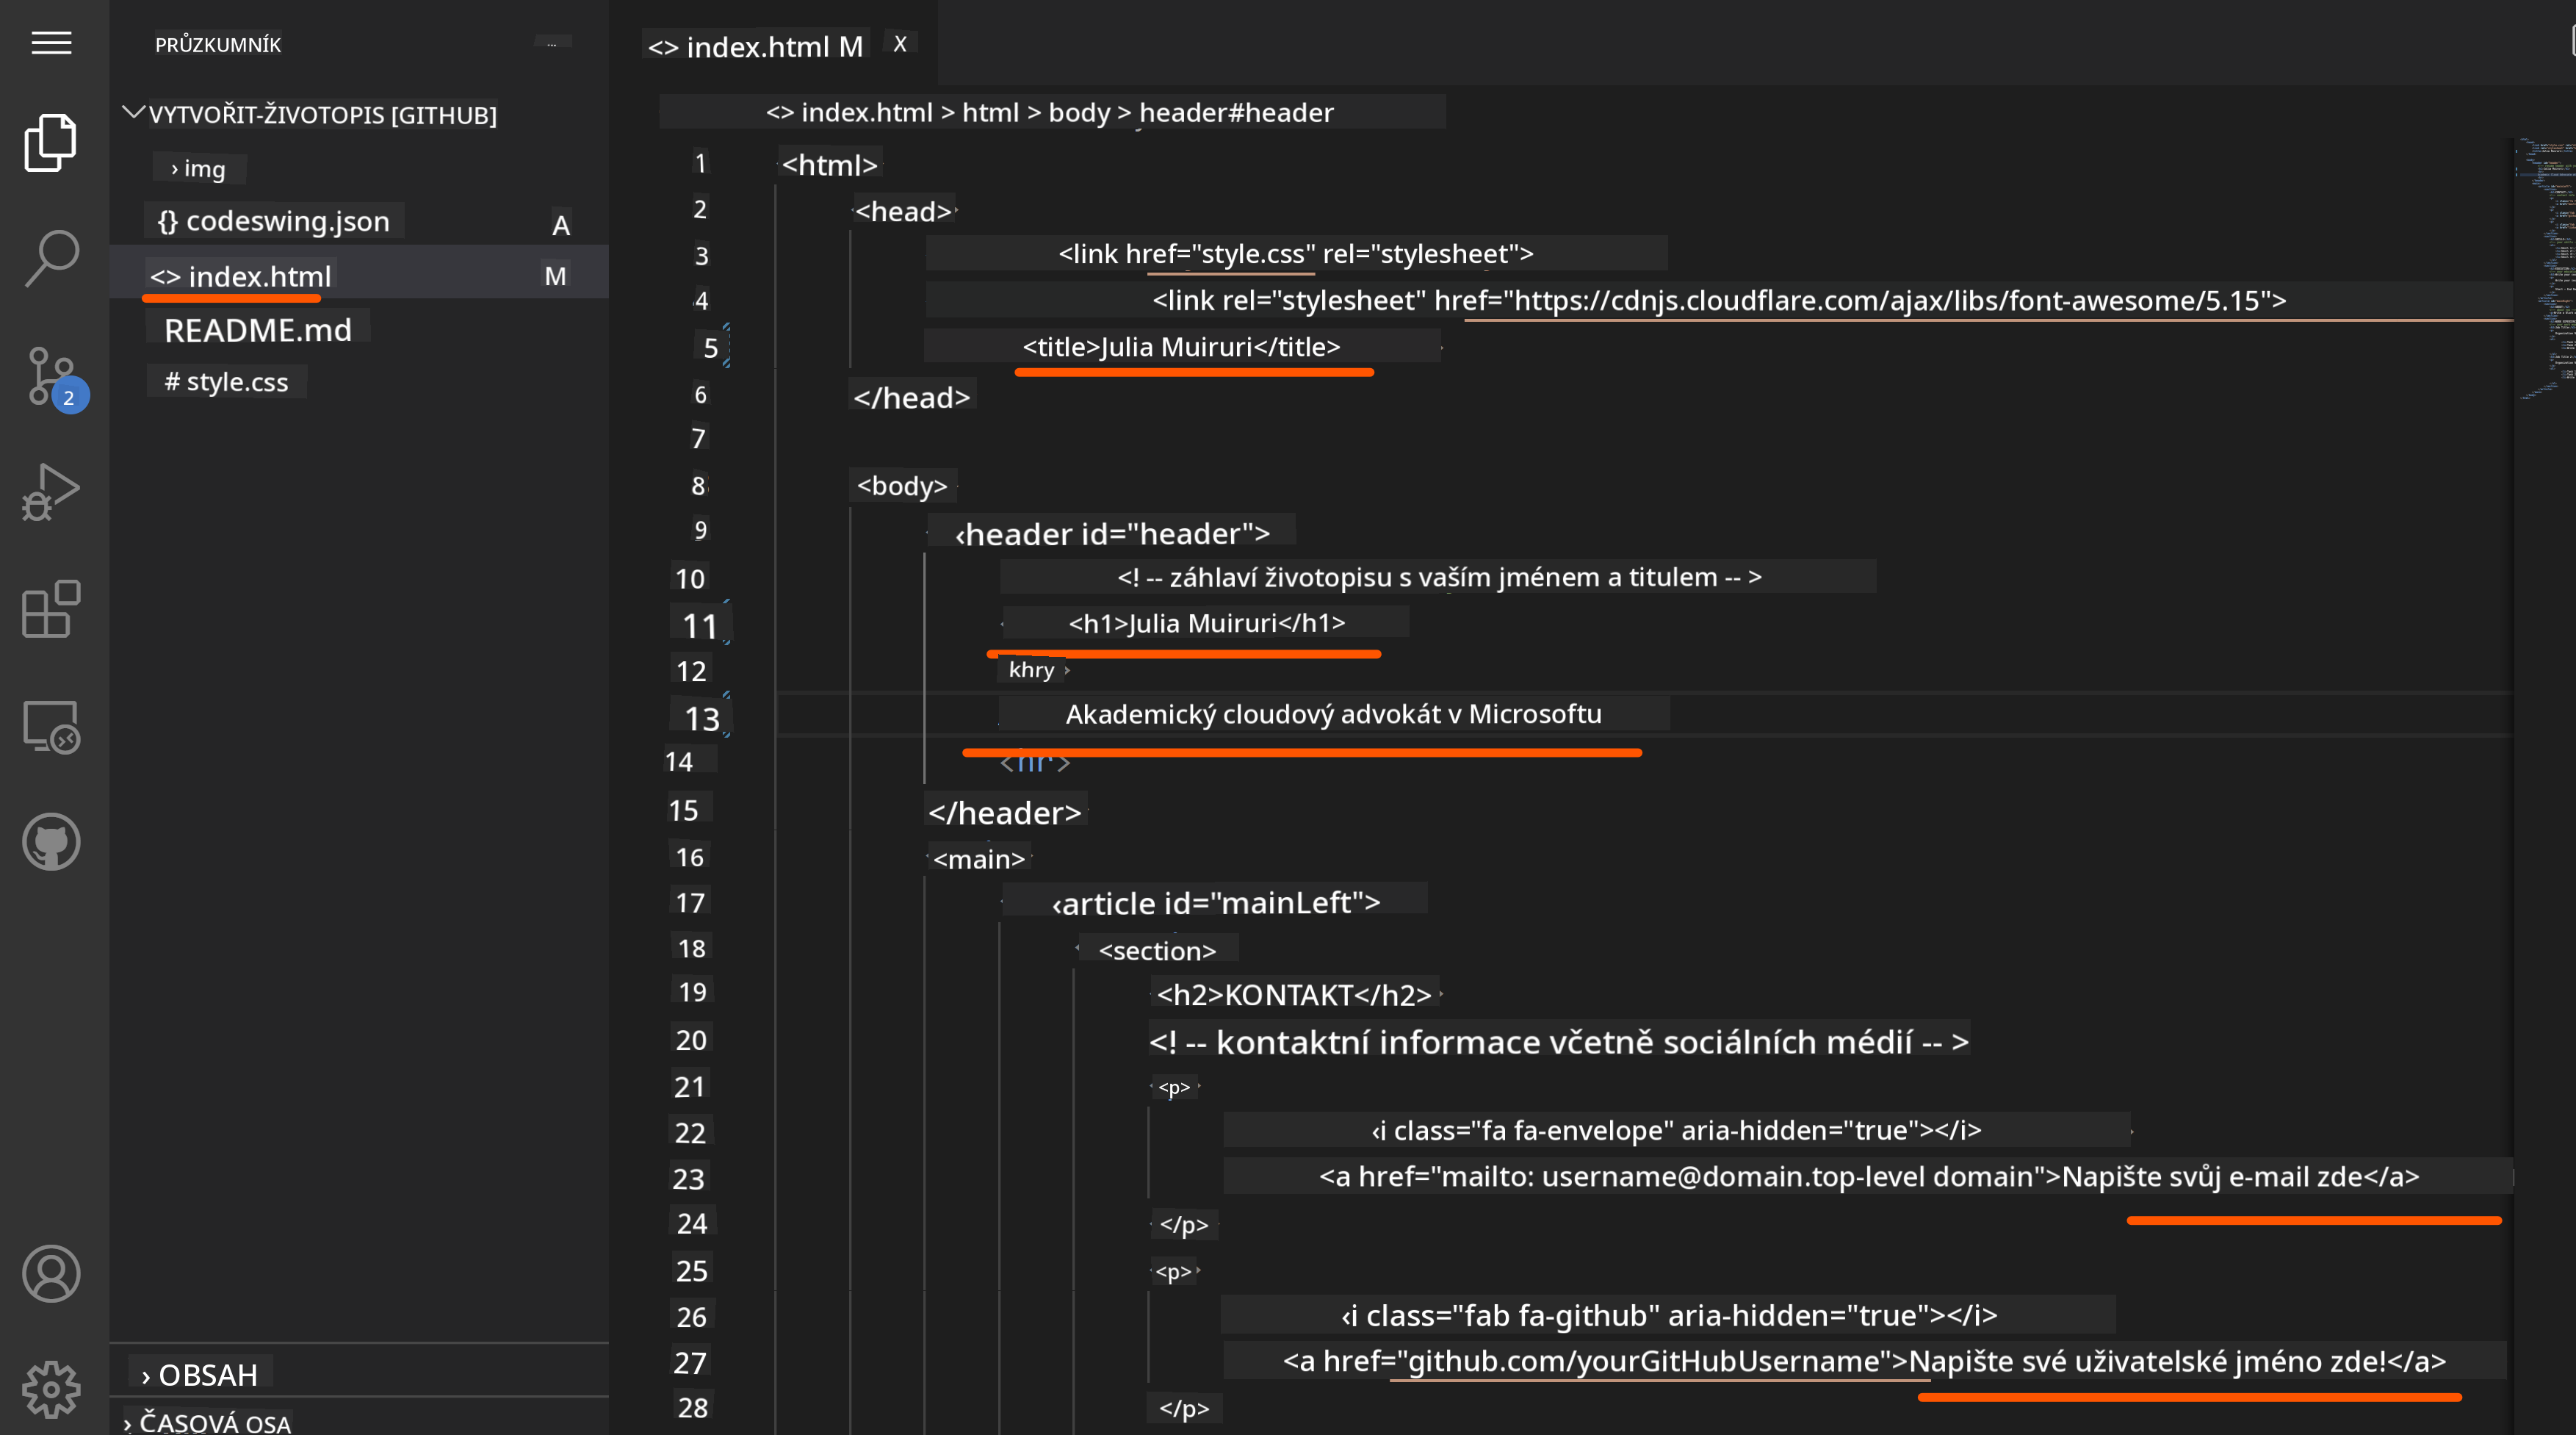The image size is (2576, 1435).
Task: Open the Remote Explorer icon
Action: click(x=50, y=726)
